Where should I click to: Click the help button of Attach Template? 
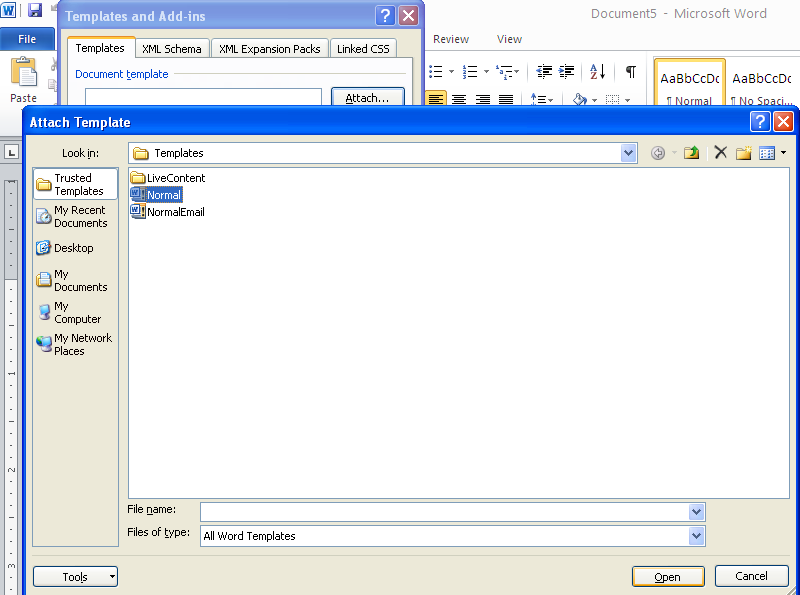pos(760,122)
